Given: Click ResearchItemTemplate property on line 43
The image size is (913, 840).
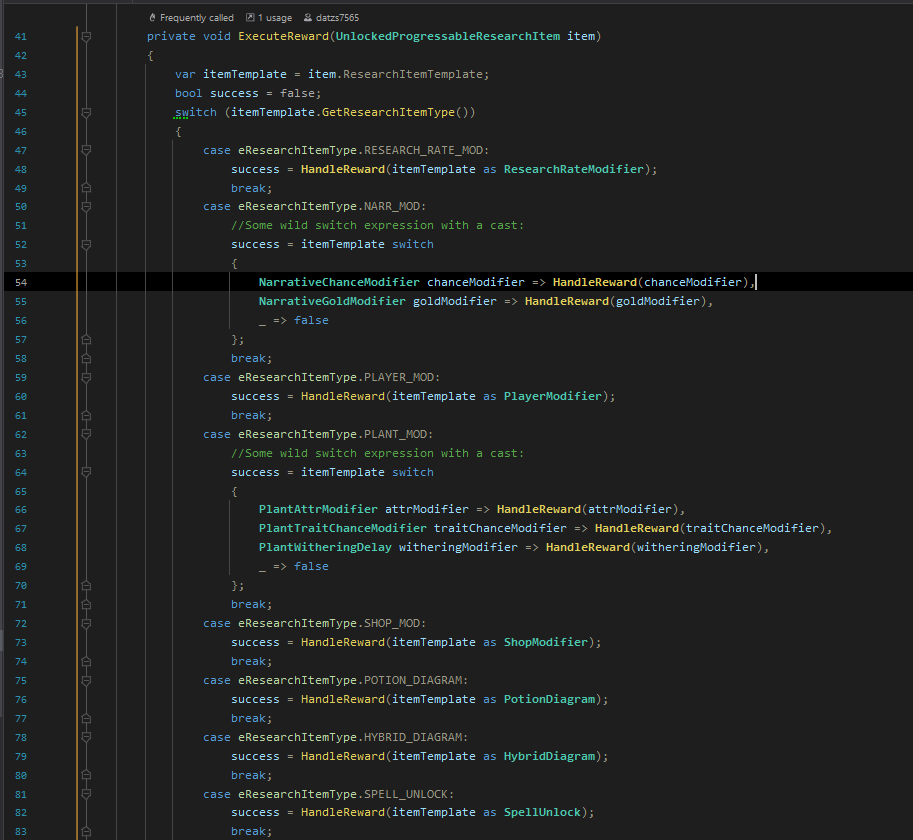Looking at the screenshot, I should coord(413,75).
